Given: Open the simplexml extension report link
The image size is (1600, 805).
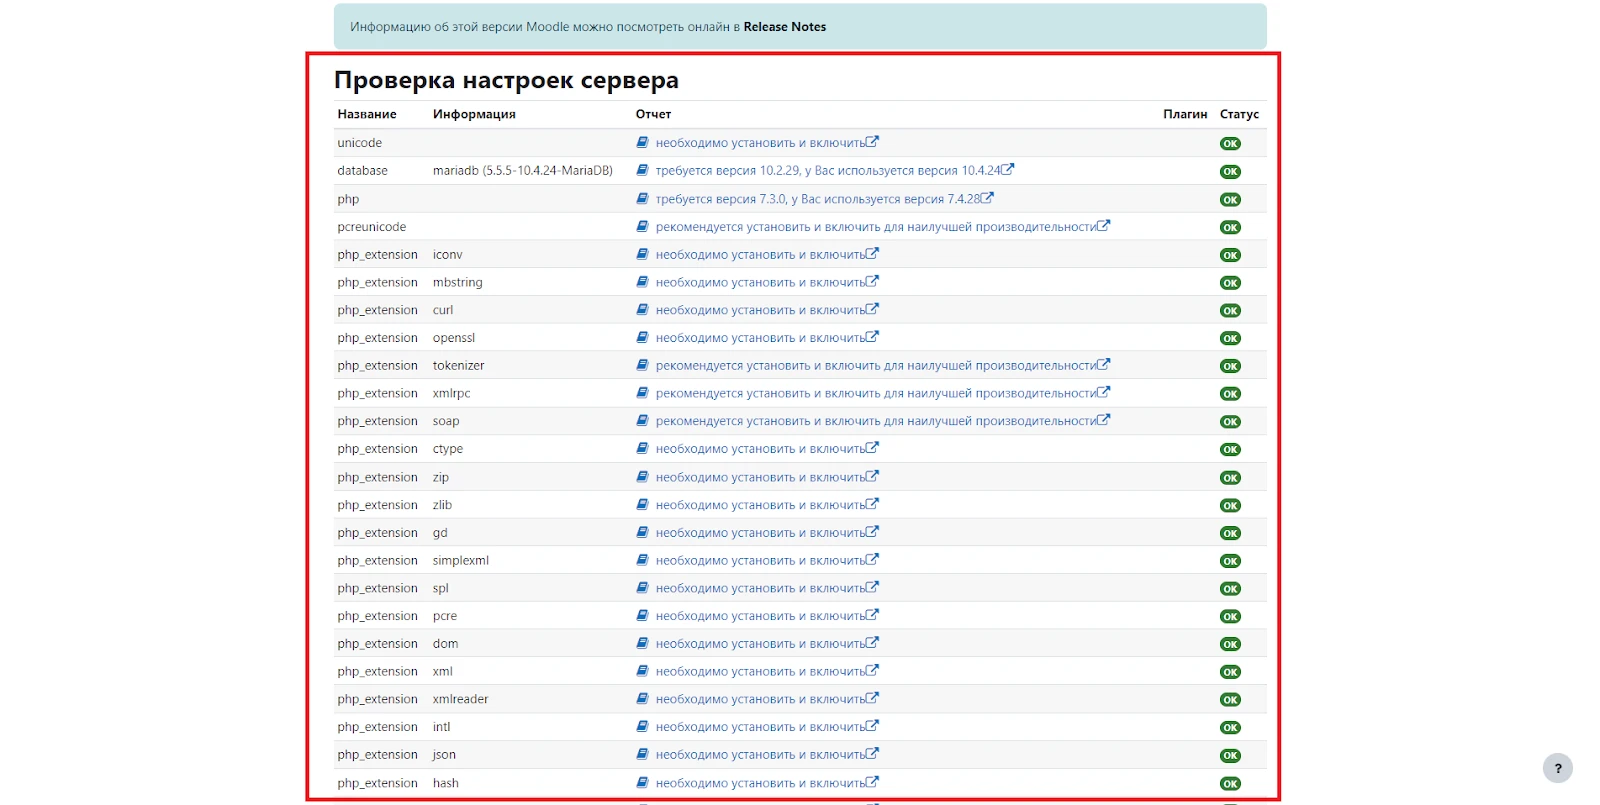Looking at the screenshot, I should click(x=759, y=561).
